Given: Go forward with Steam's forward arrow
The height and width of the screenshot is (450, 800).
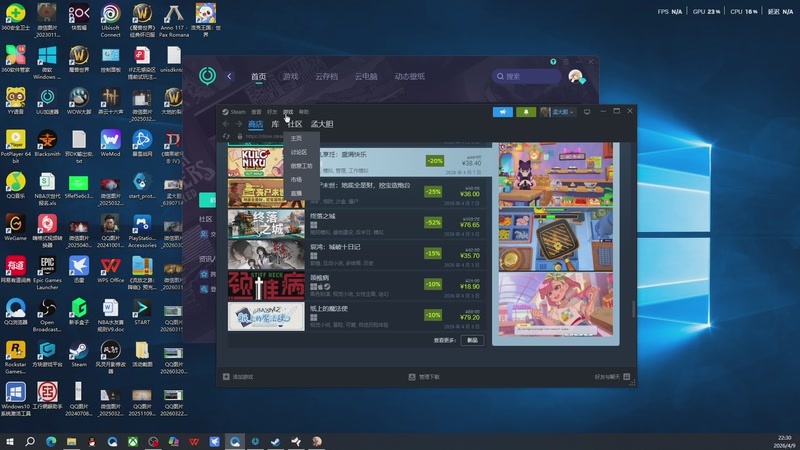Looking at the screenshot, I should pos(238,124).
